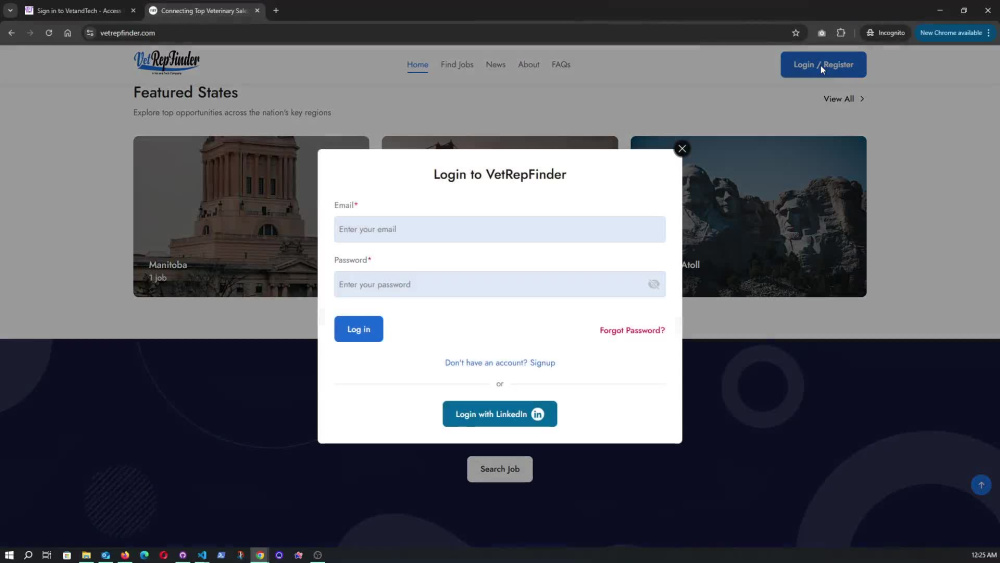Screen dimensions: 1000x563
Task: Close the Sign in to VetandTech tab
Action: tap(133, 10)
